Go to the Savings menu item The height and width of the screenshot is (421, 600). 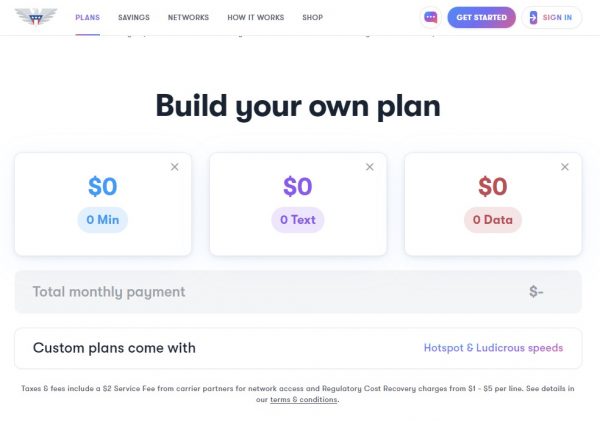(133, 17)
